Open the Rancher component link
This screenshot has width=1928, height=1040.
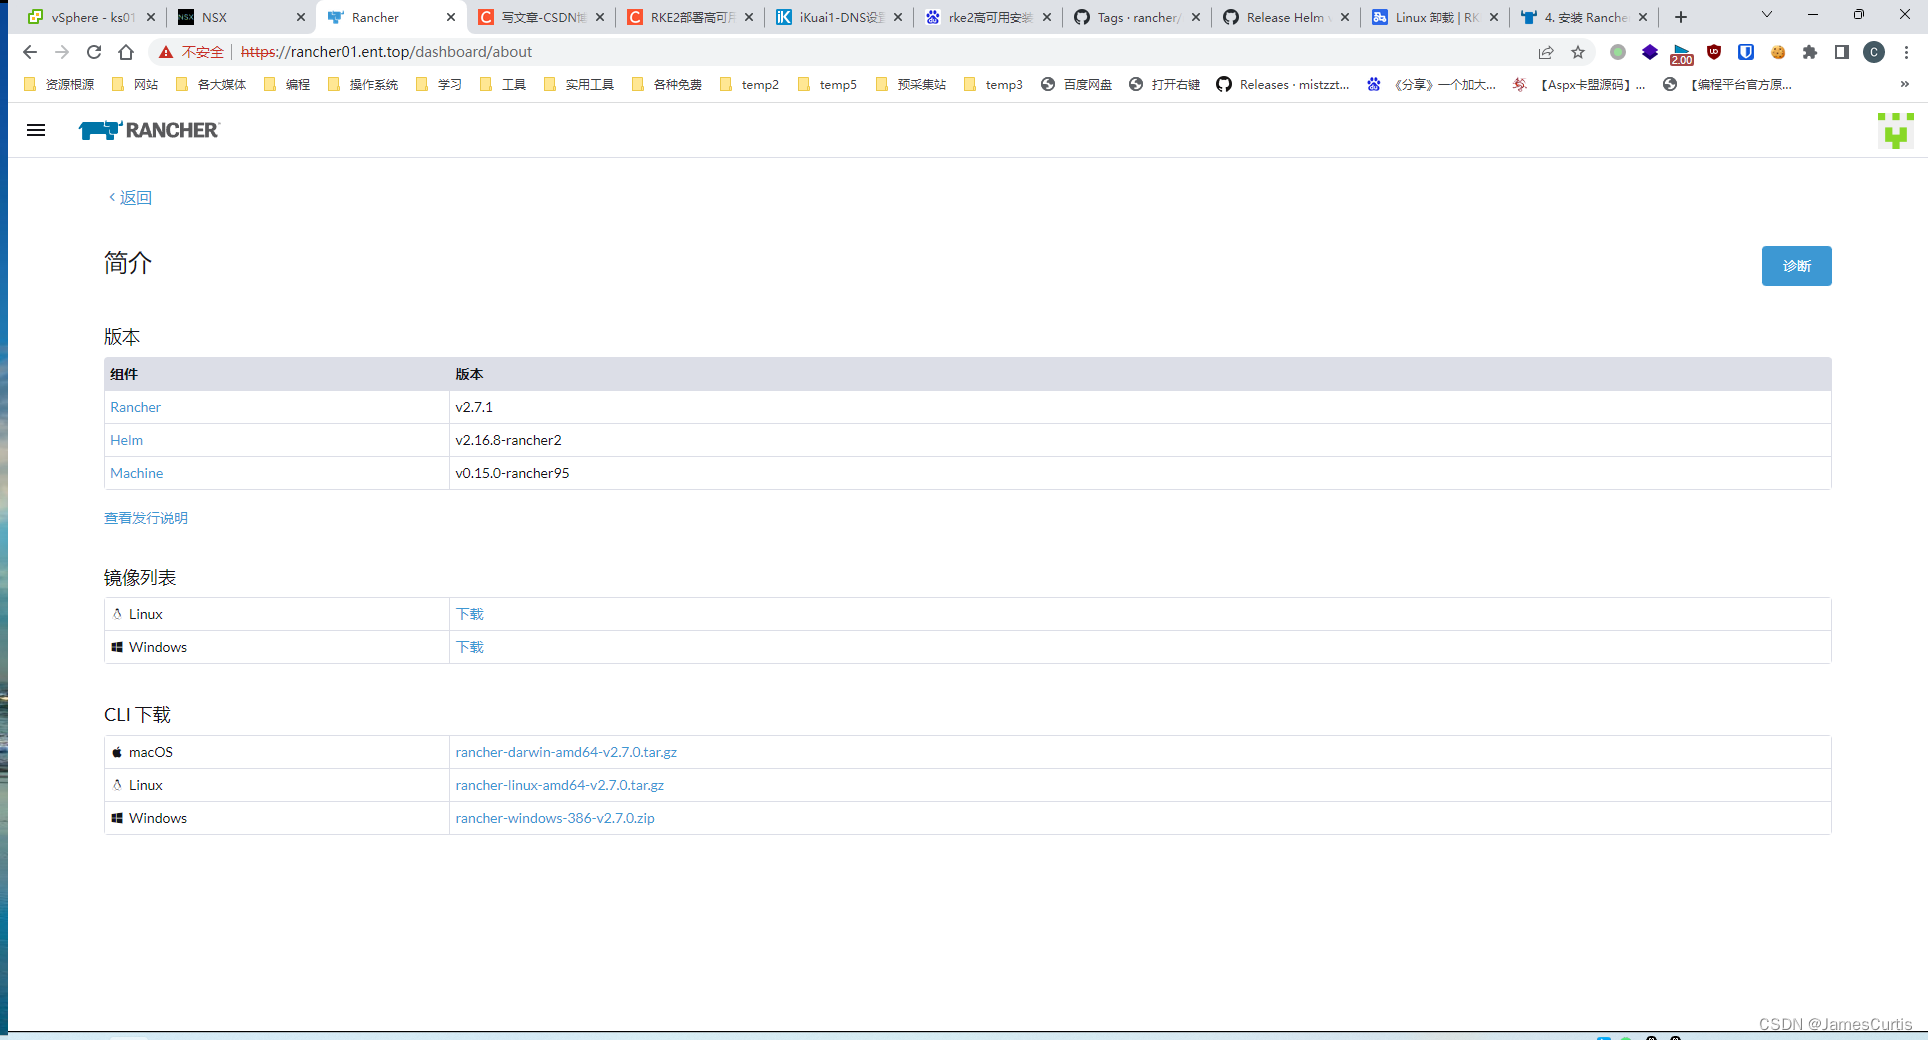[x=135, y=407]
